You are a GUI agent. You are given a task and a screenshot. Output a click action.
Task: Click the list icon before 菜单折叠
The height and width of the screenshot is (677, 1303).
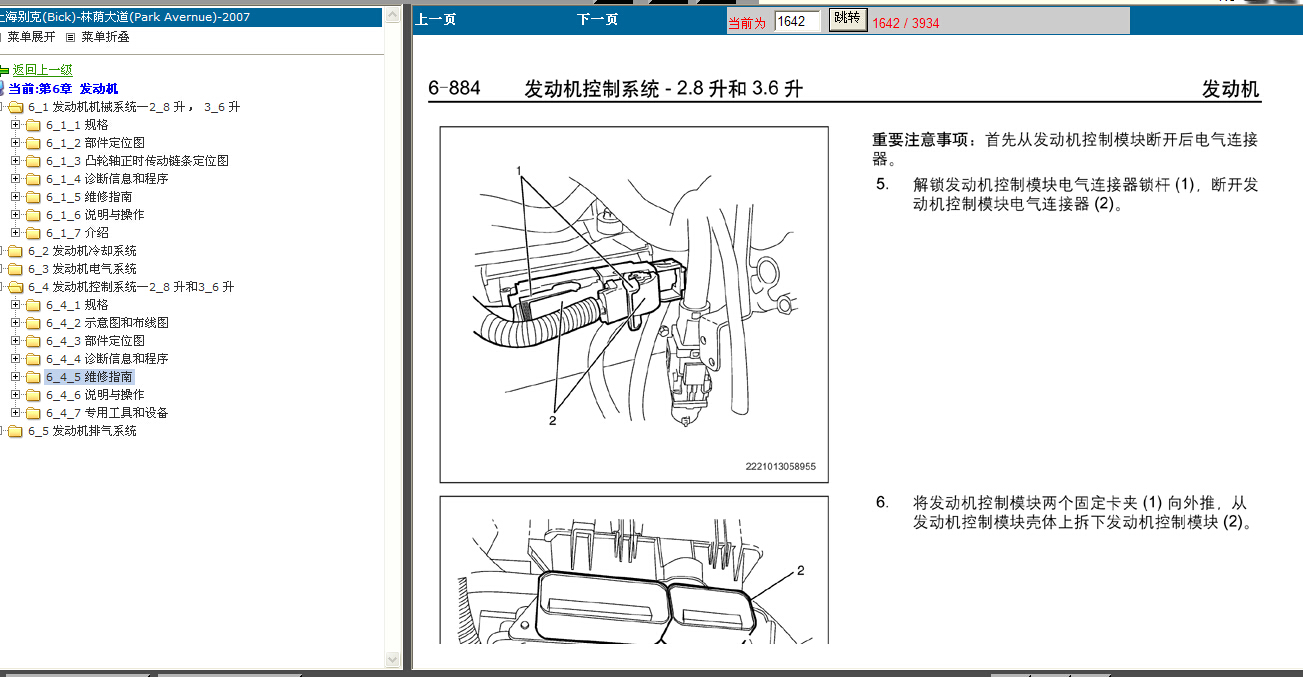pyautogui.click(x=70, y=37)
